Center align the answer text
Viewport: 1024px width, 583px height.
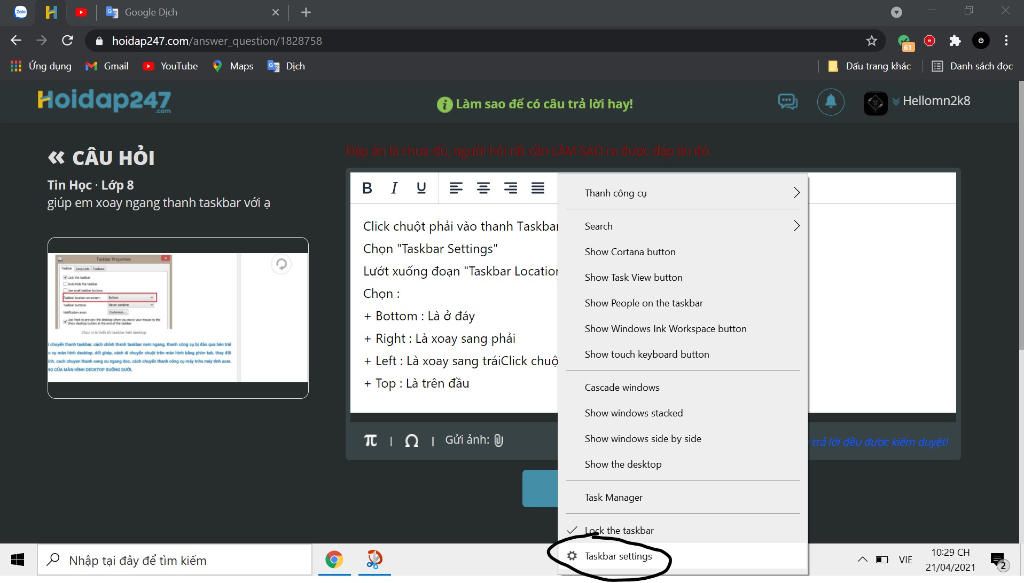click(x=483, y=188)
